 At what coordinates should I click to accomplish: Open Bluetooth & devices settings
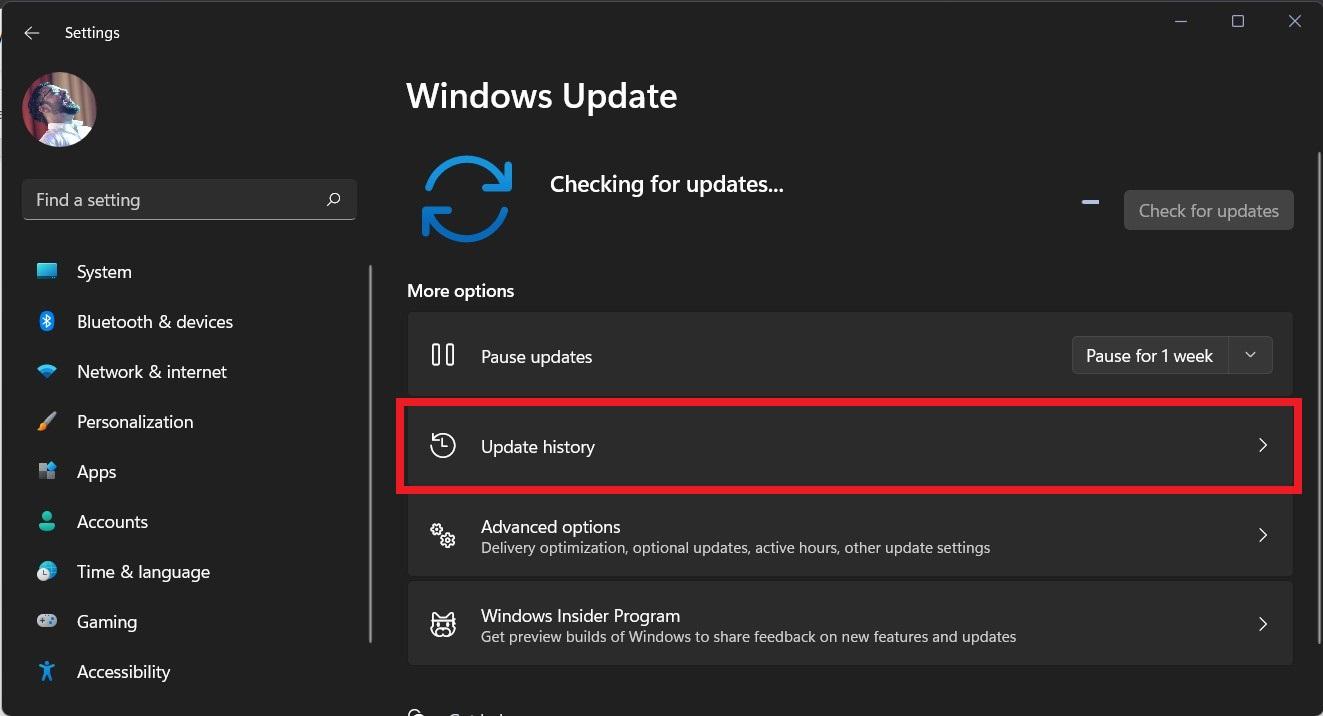46,321
